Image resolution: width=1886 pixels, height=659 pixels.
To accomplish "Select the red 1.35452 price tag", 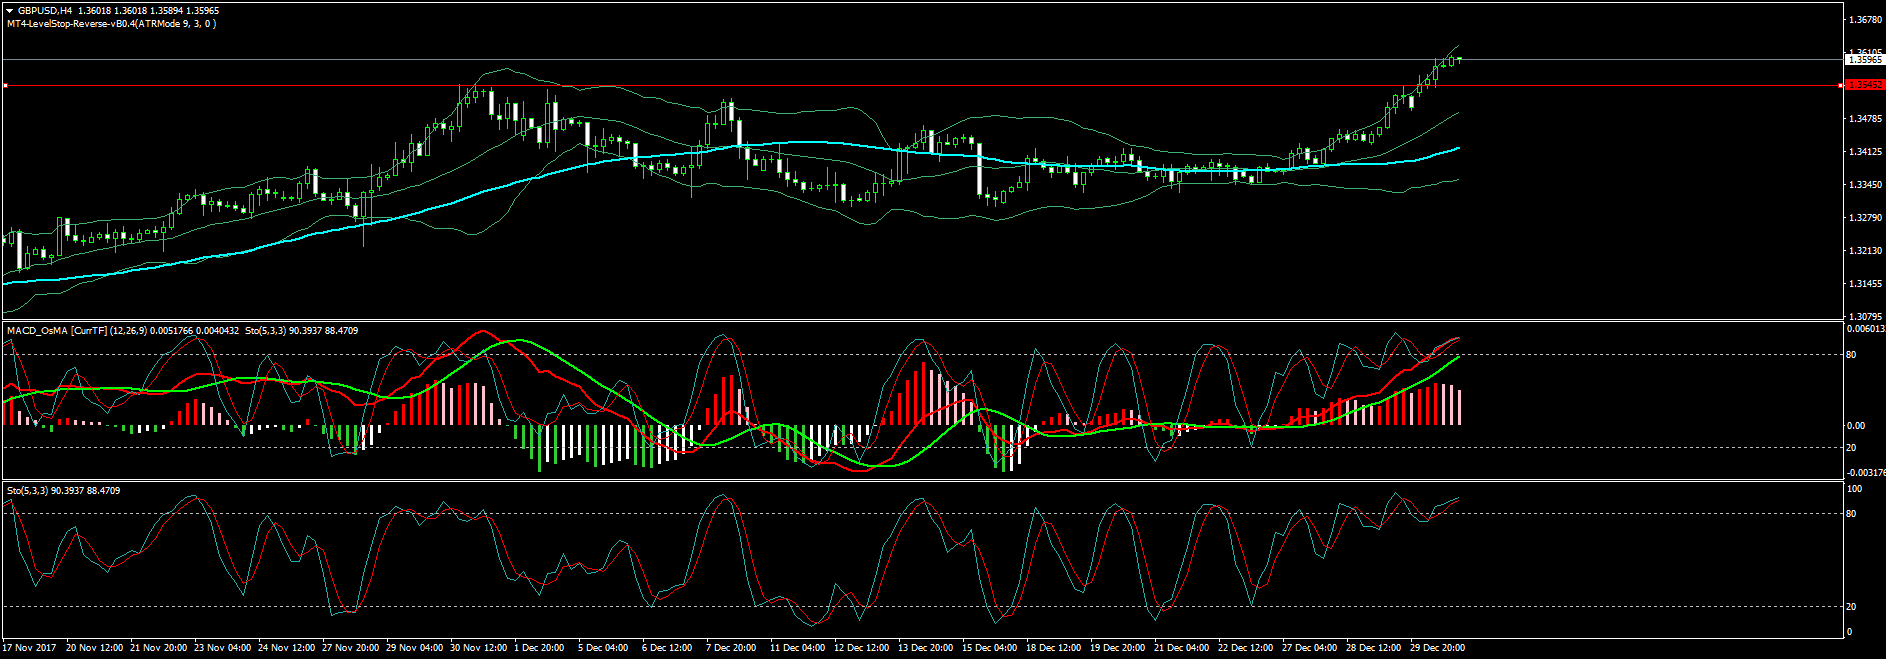I will tap(1865, 86).
